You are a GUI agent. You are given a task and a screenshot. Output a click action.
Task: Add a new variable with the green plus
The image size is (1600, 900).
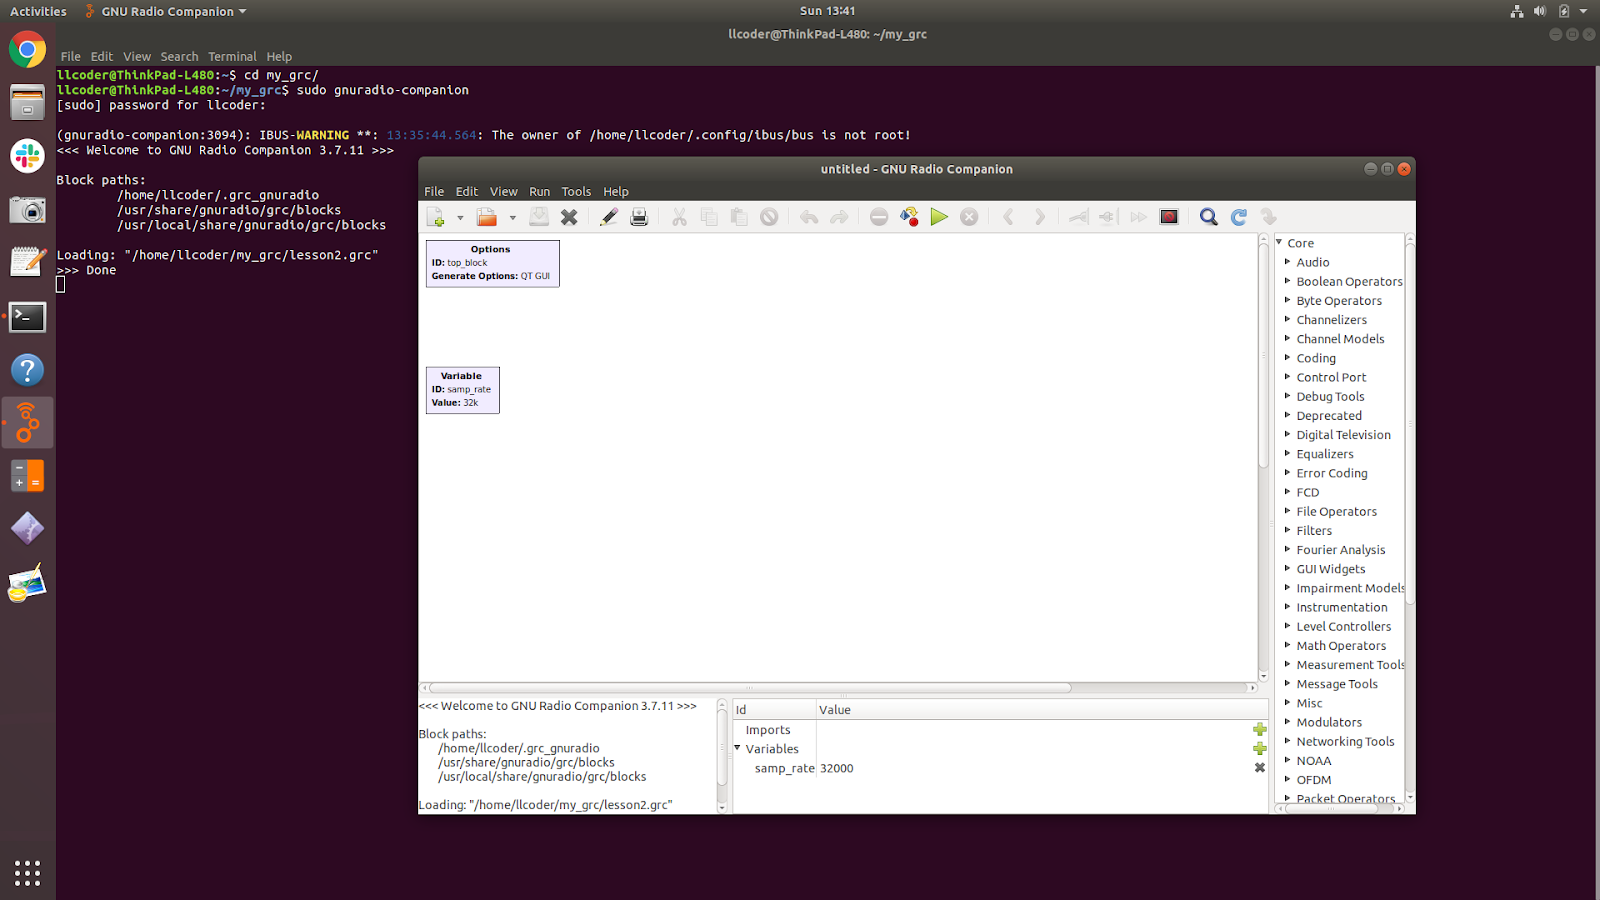1260,749
